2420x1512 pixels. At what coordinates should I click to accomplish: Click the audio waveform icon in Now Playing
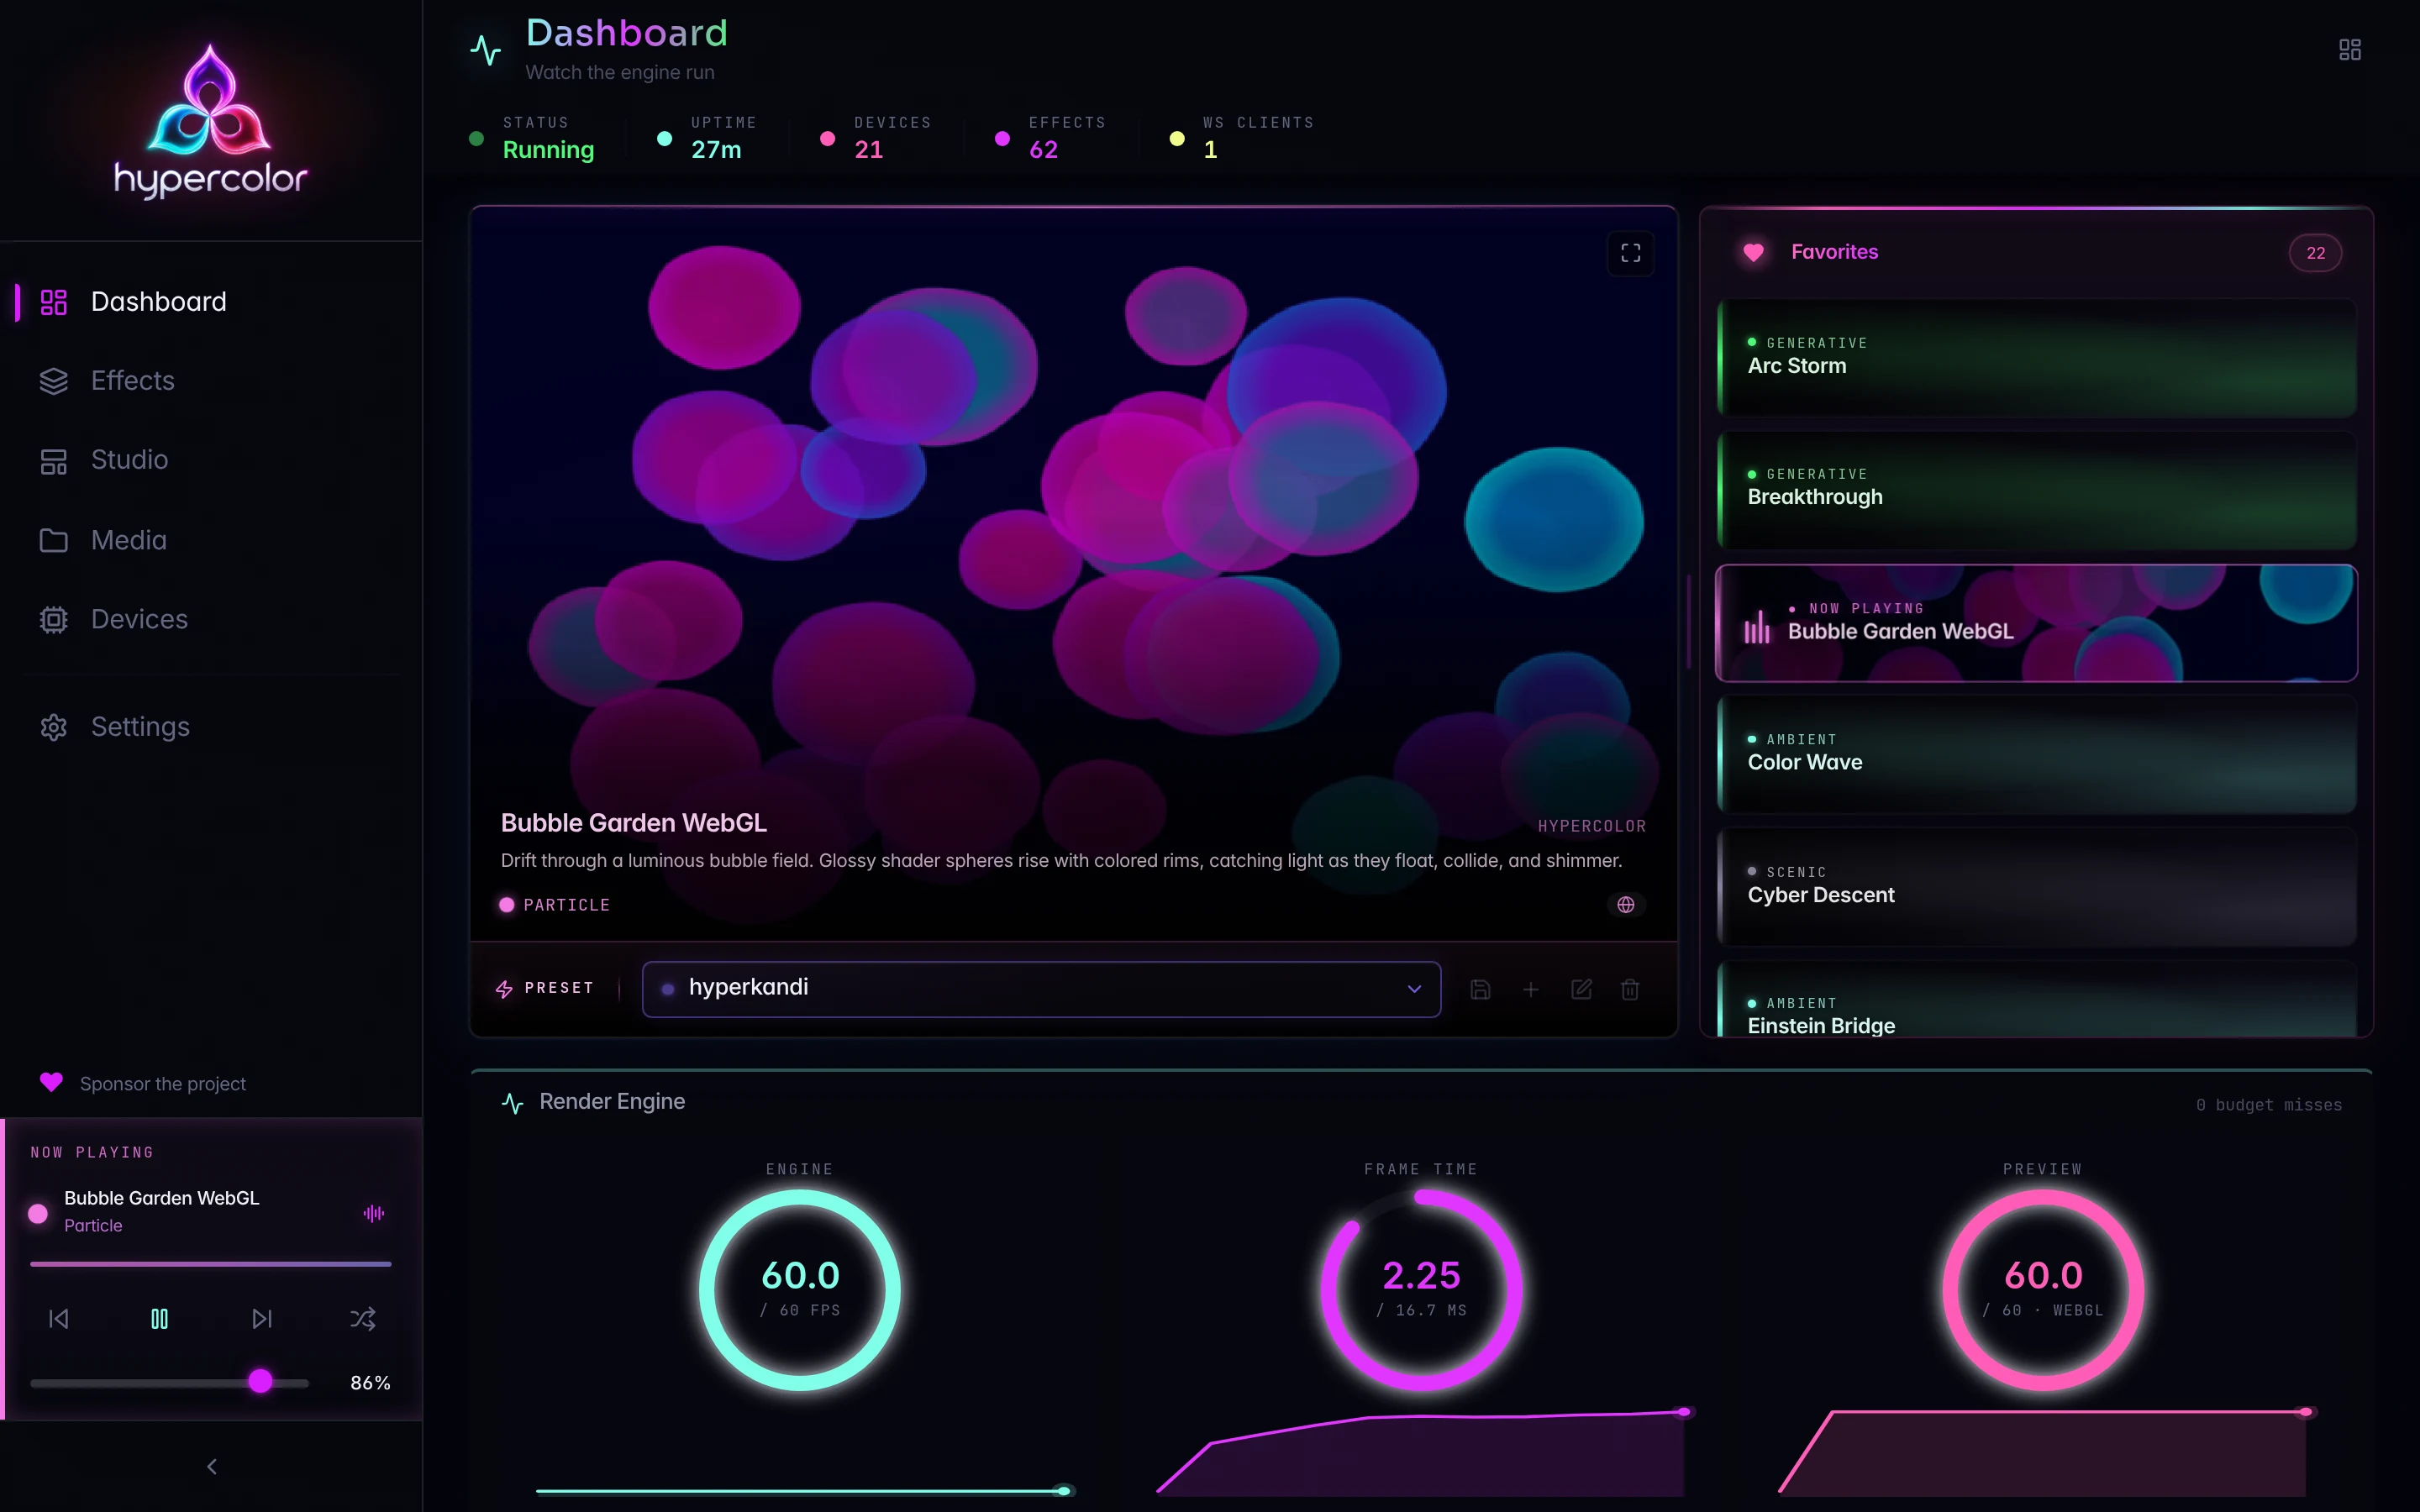[x=374, y=1213]
